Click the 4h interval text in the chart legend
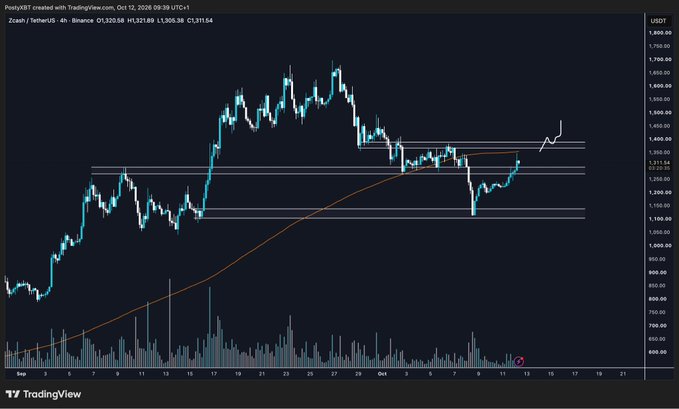Screen dimensions: 679x409 point(65,20)
